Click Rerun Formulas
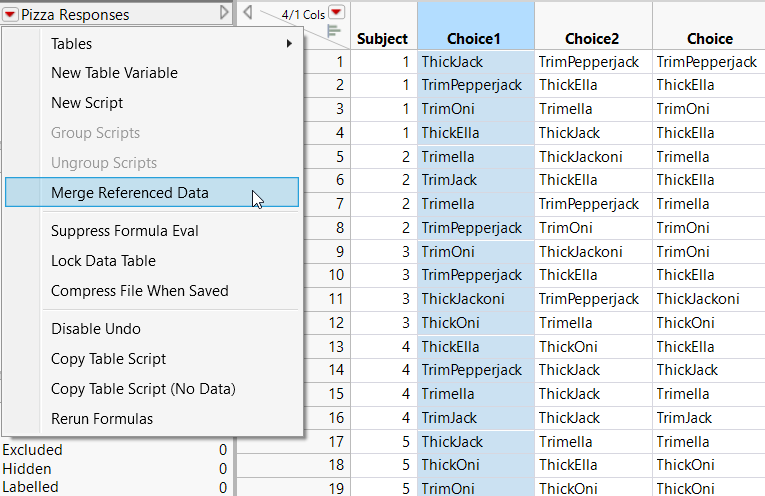 pyautogui.click(x=102, y=419)
